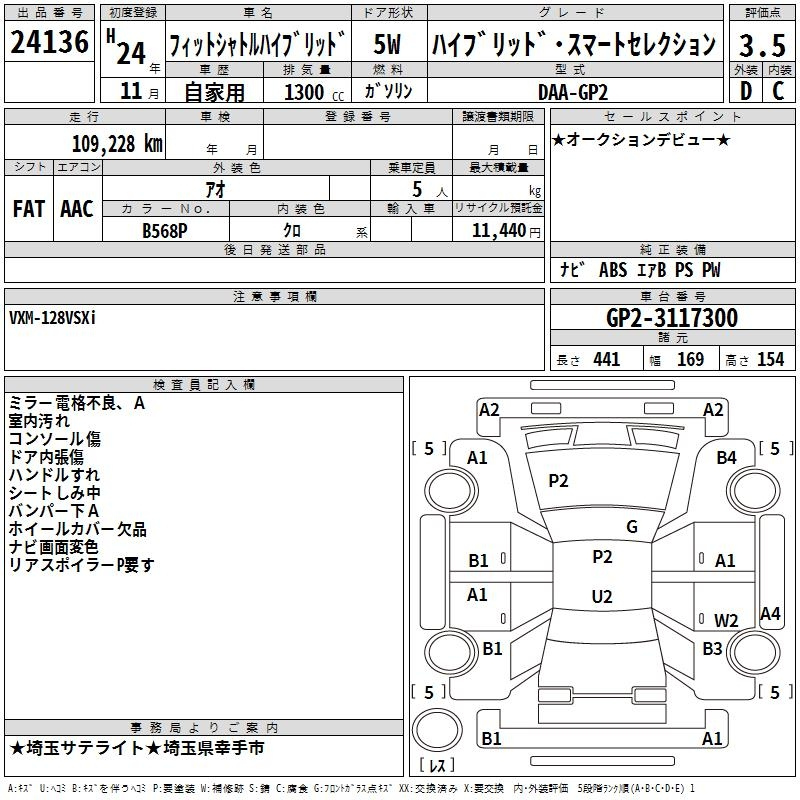Screen dimensions: 800x800
Task: Click the W2 repair mark on diagram
Action: coord(726,620)
